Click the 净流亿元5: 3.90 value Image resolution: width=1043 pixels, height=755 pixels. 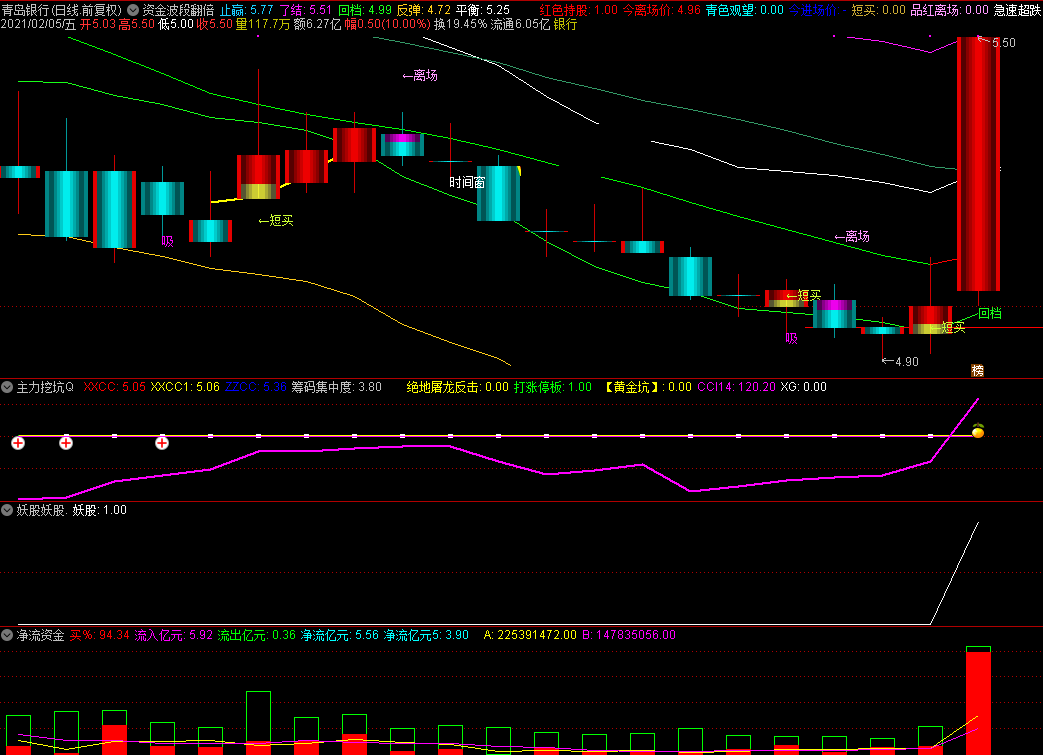pos(426,635)
